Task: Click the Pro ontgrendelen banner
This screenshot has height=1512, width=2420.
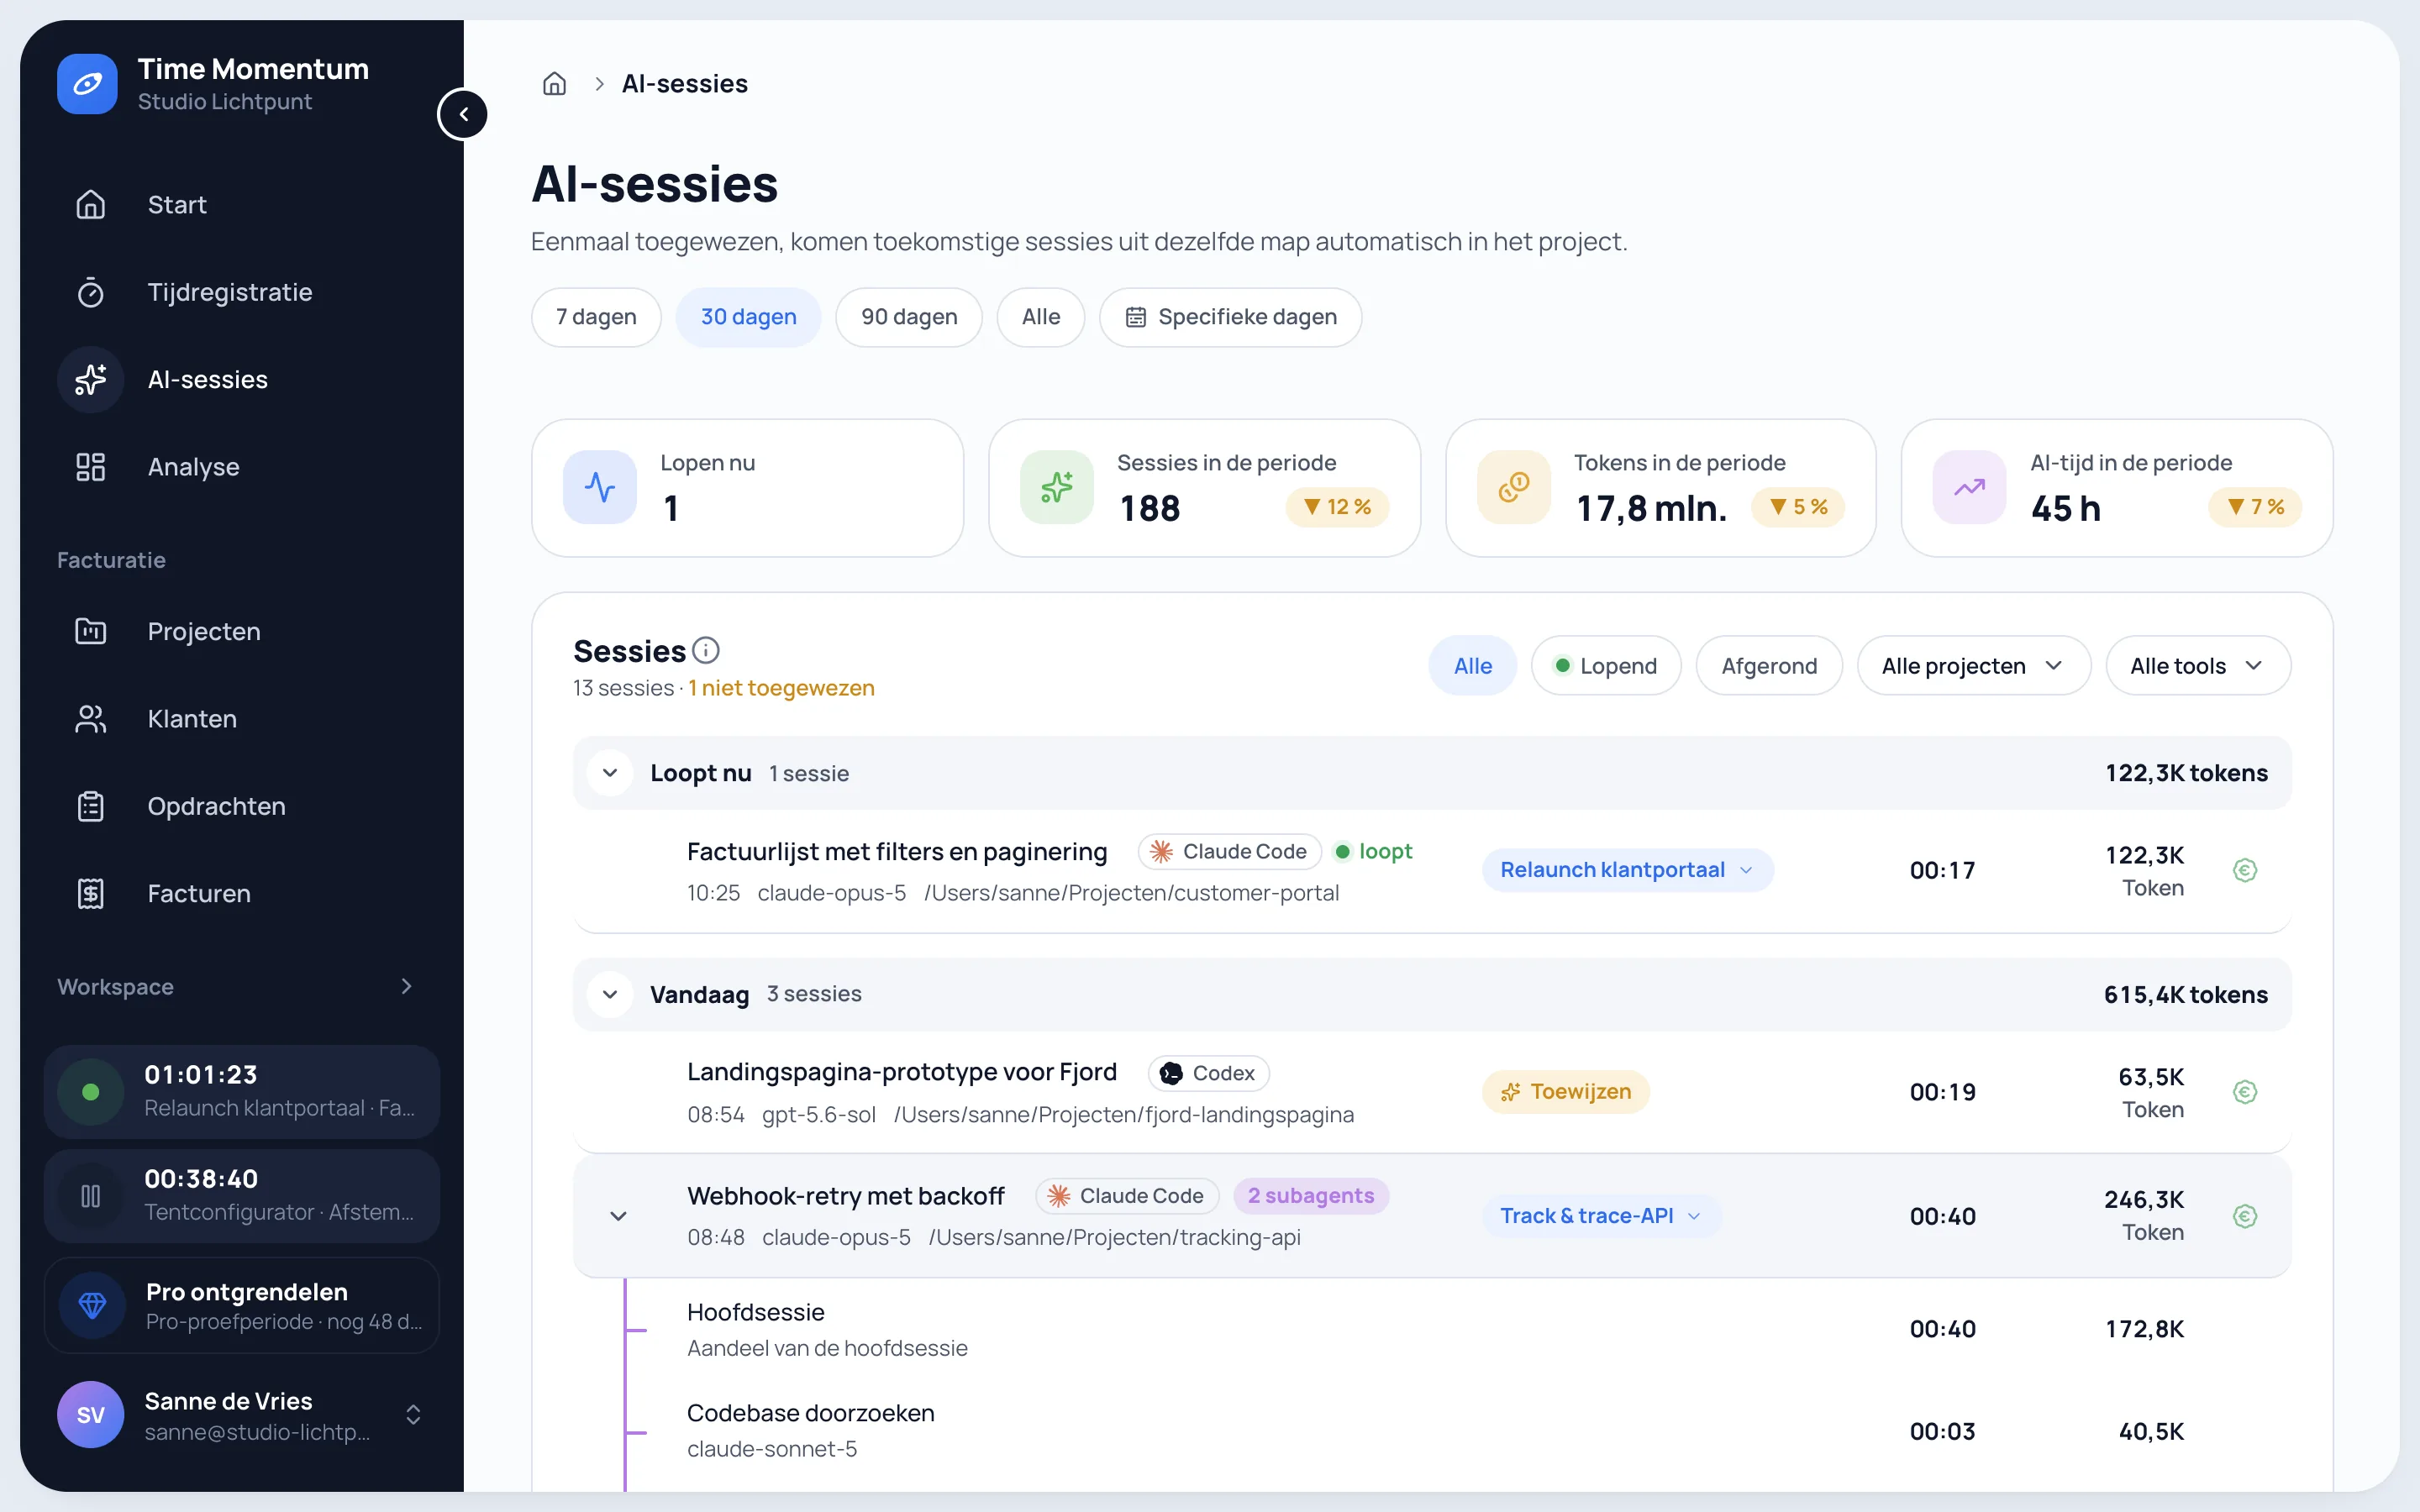Action: [242, 1305]
